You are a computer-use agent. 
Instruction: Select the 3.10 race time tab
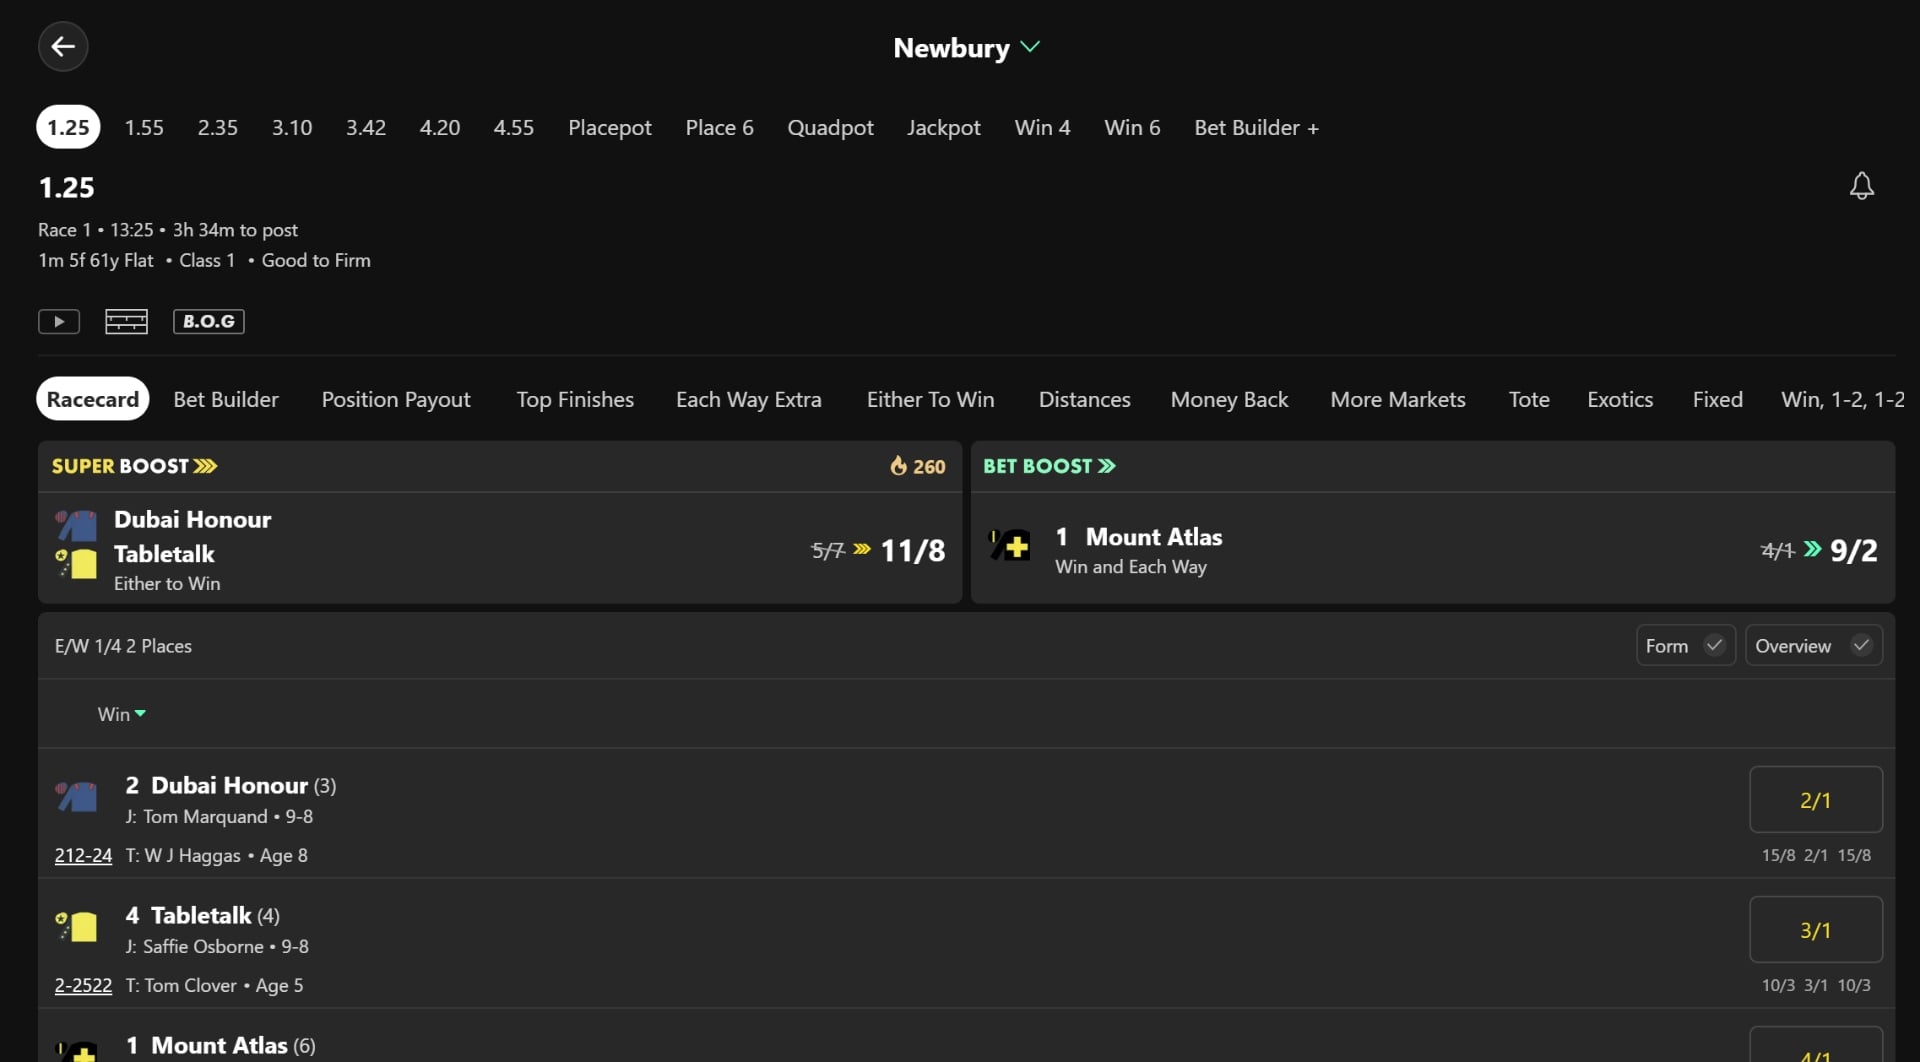[x=292, y=127]
